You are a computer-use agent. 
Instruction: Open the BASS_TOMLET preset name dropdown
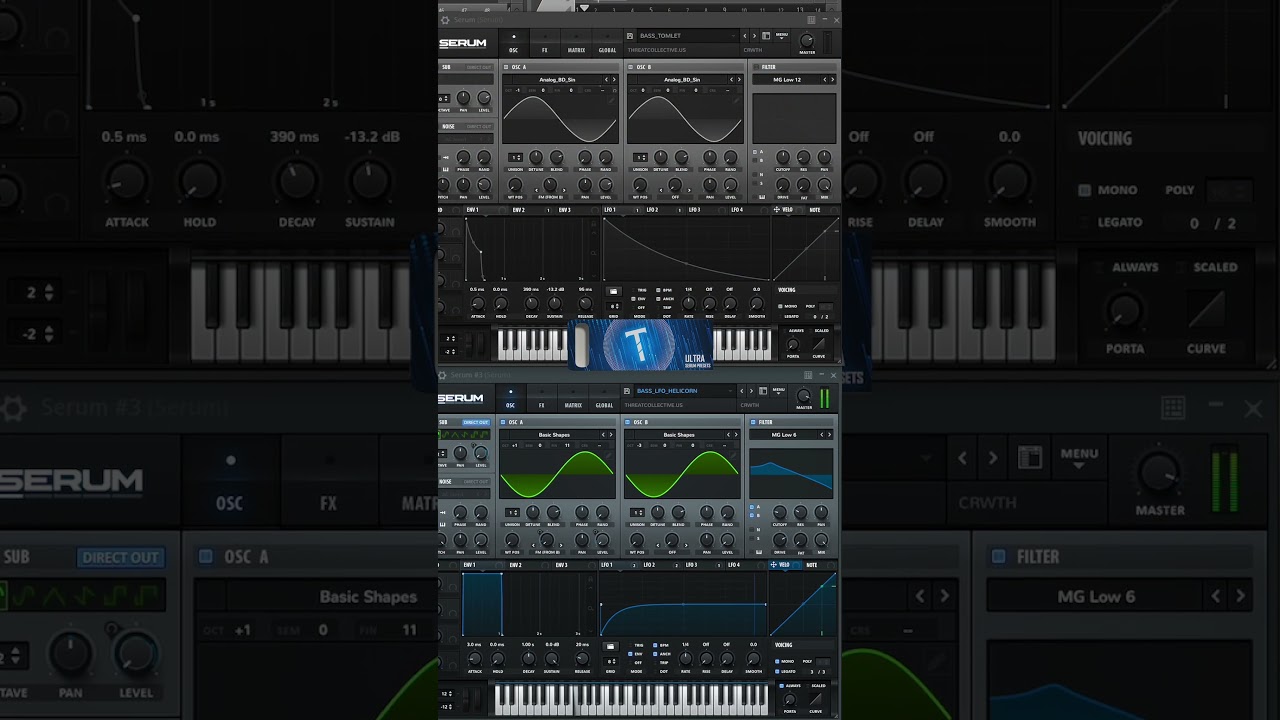[x=688, y=36]
